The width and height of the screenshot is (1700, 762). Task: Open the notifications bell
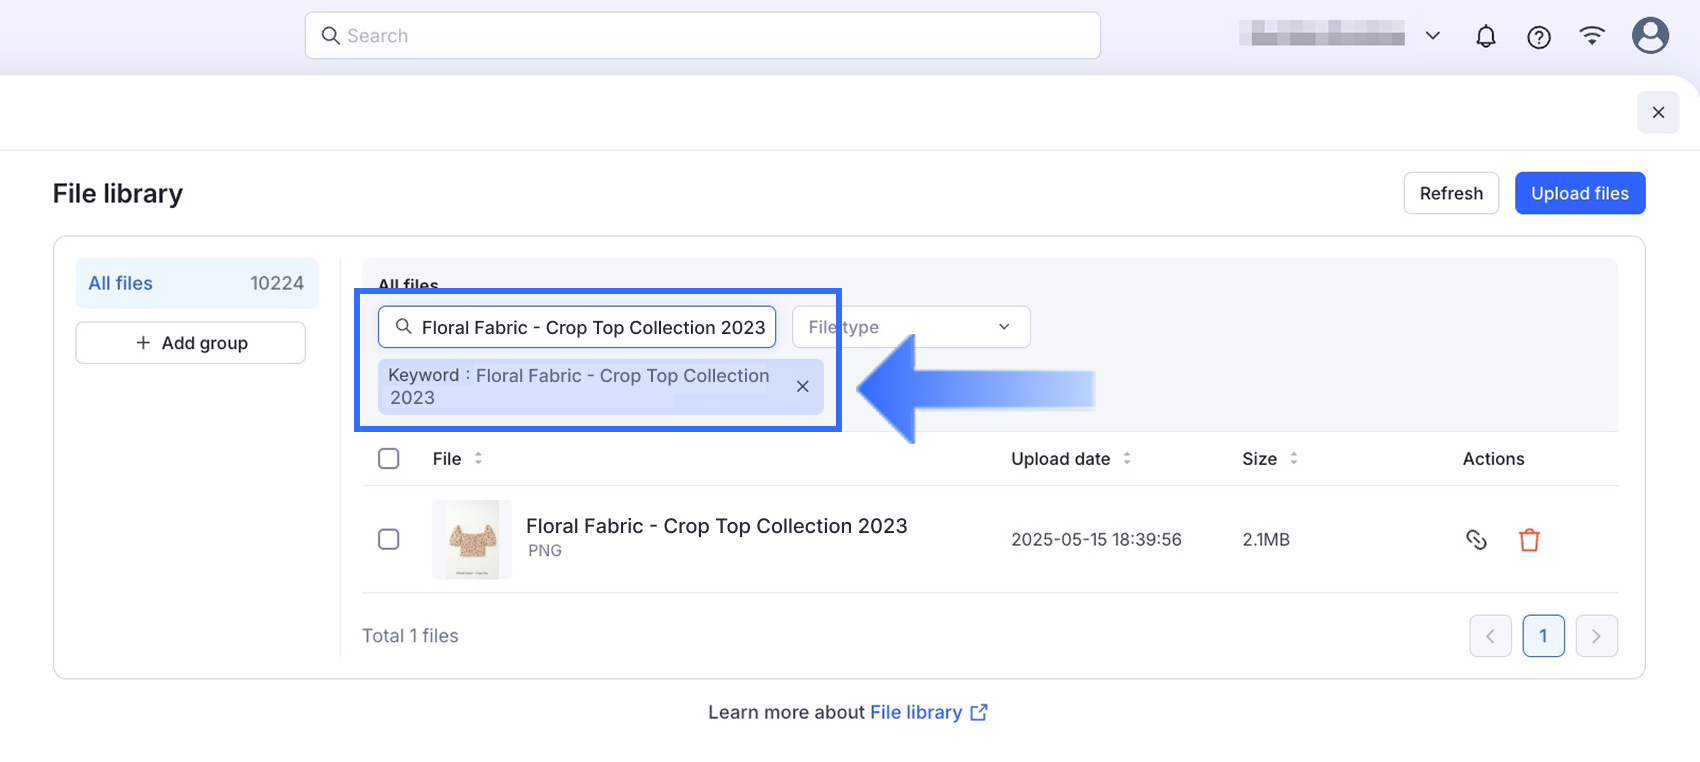click(x=1486, y=37)
